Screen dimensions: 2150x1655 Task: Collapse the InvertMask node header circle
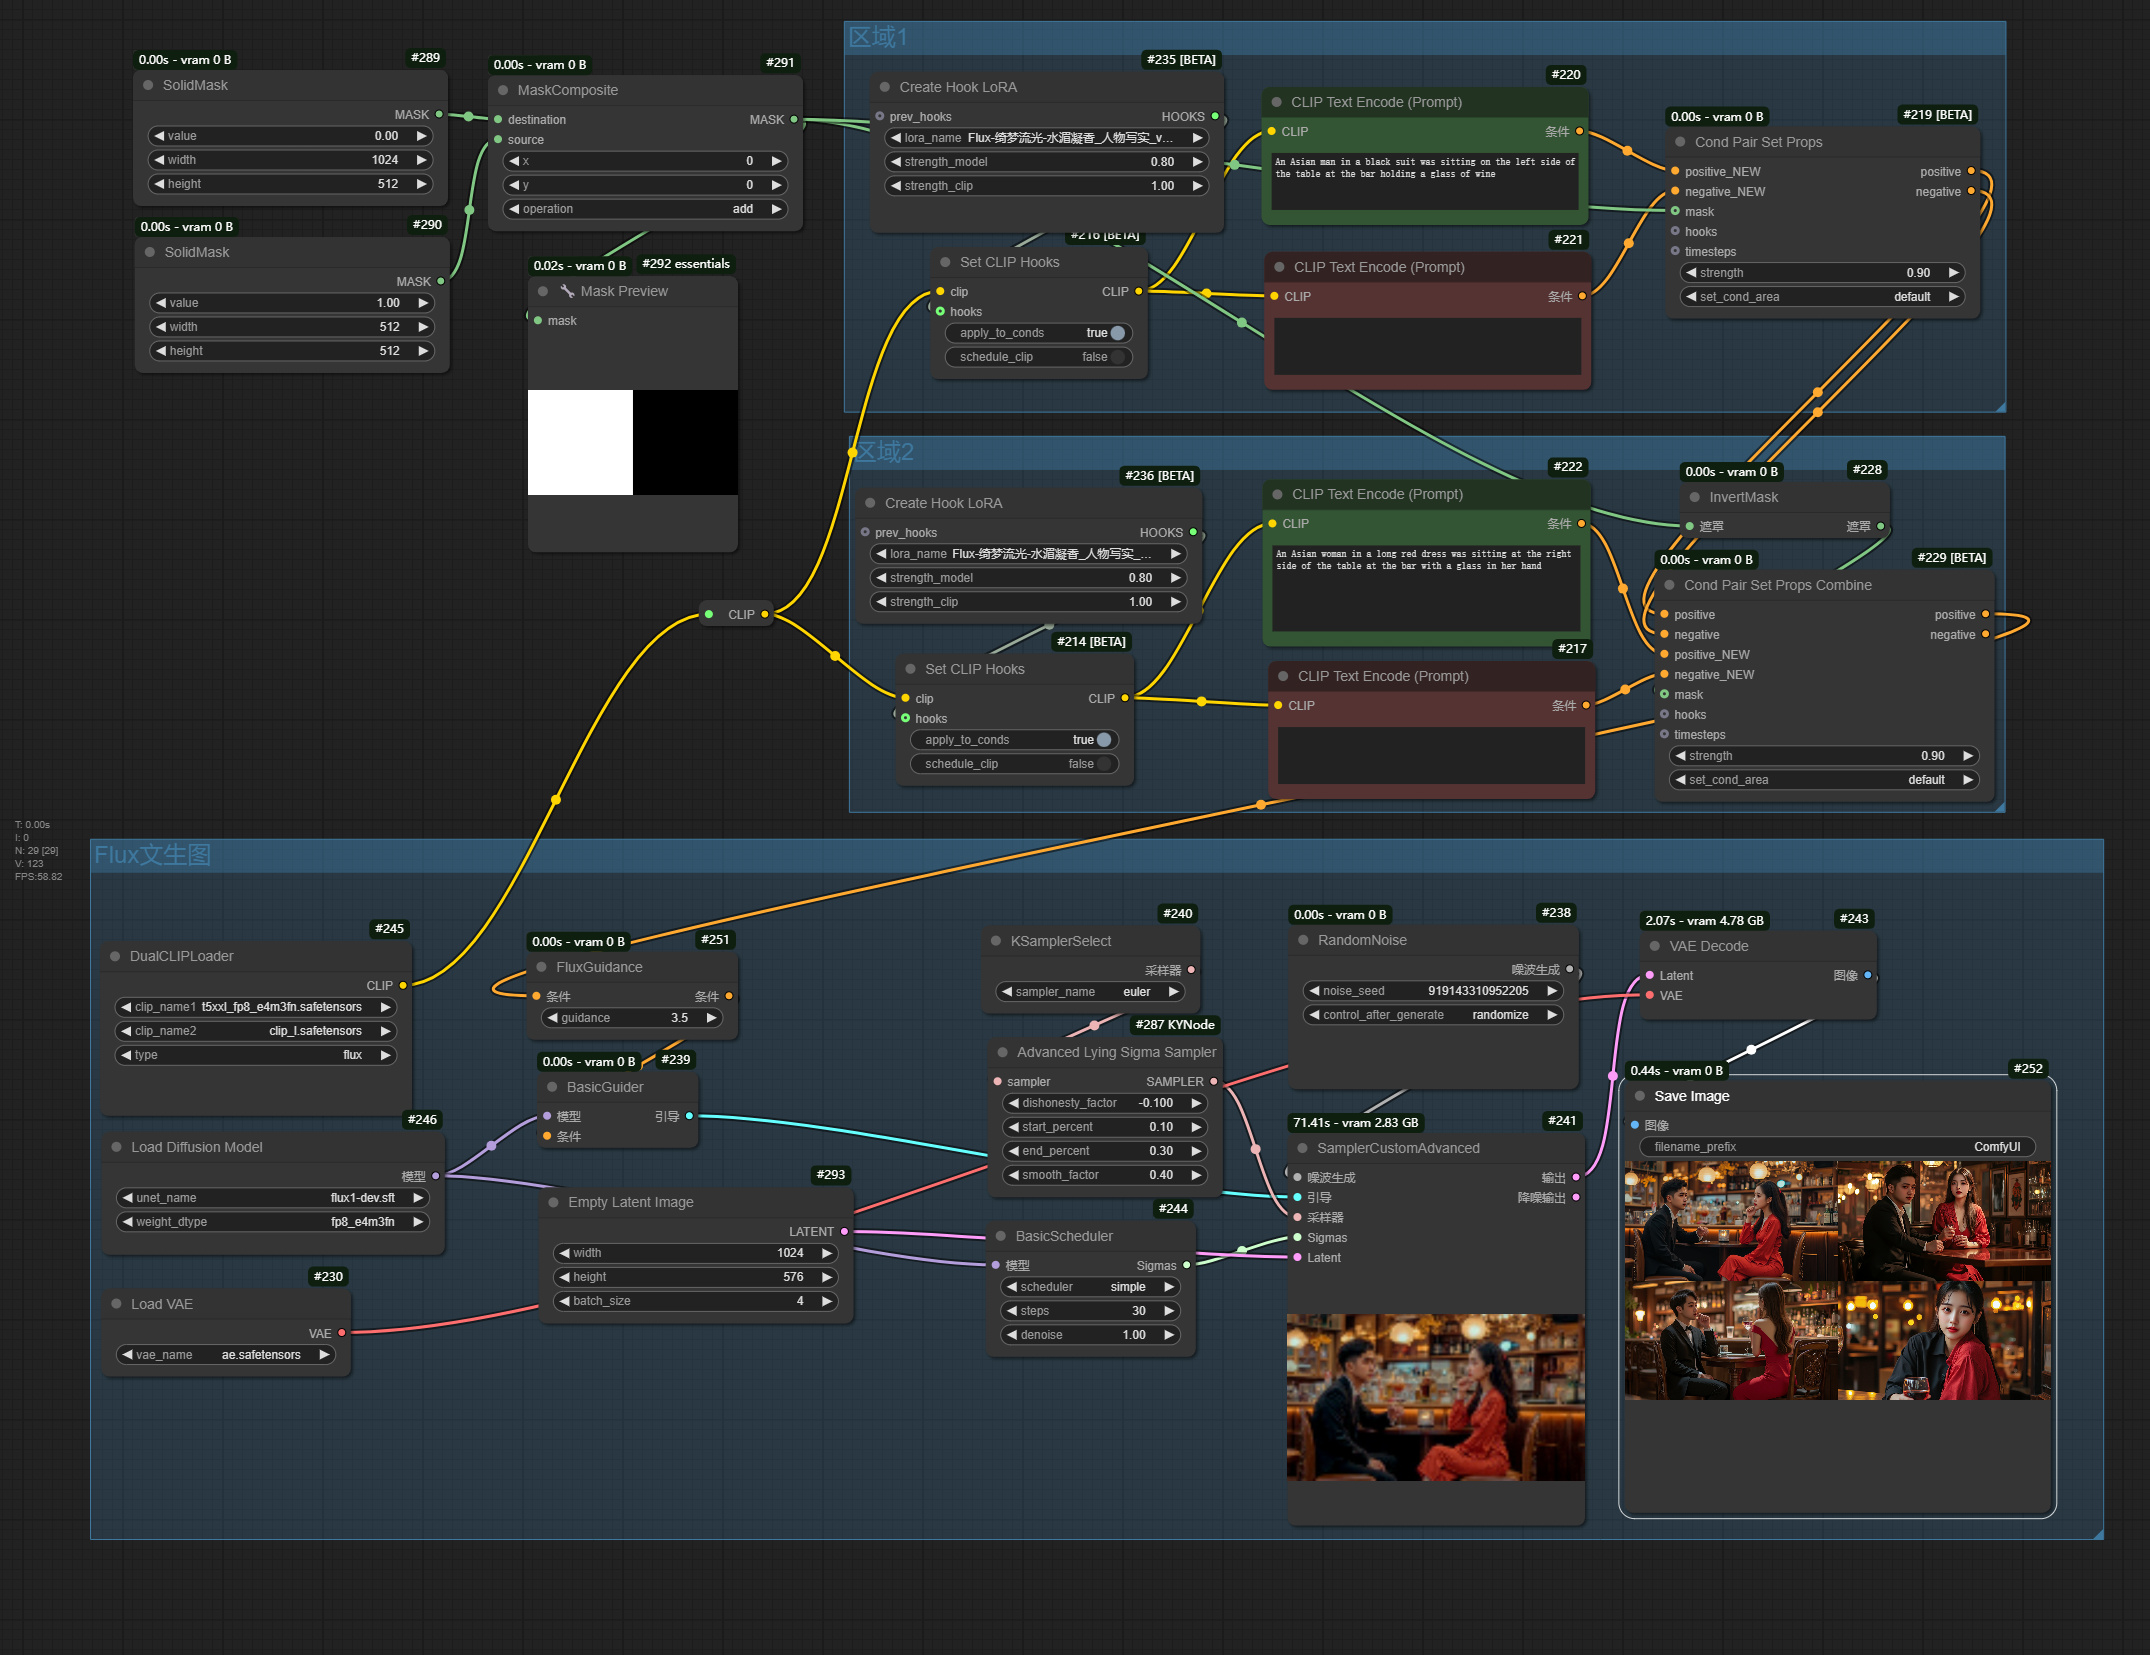(x=1694, y=497)
